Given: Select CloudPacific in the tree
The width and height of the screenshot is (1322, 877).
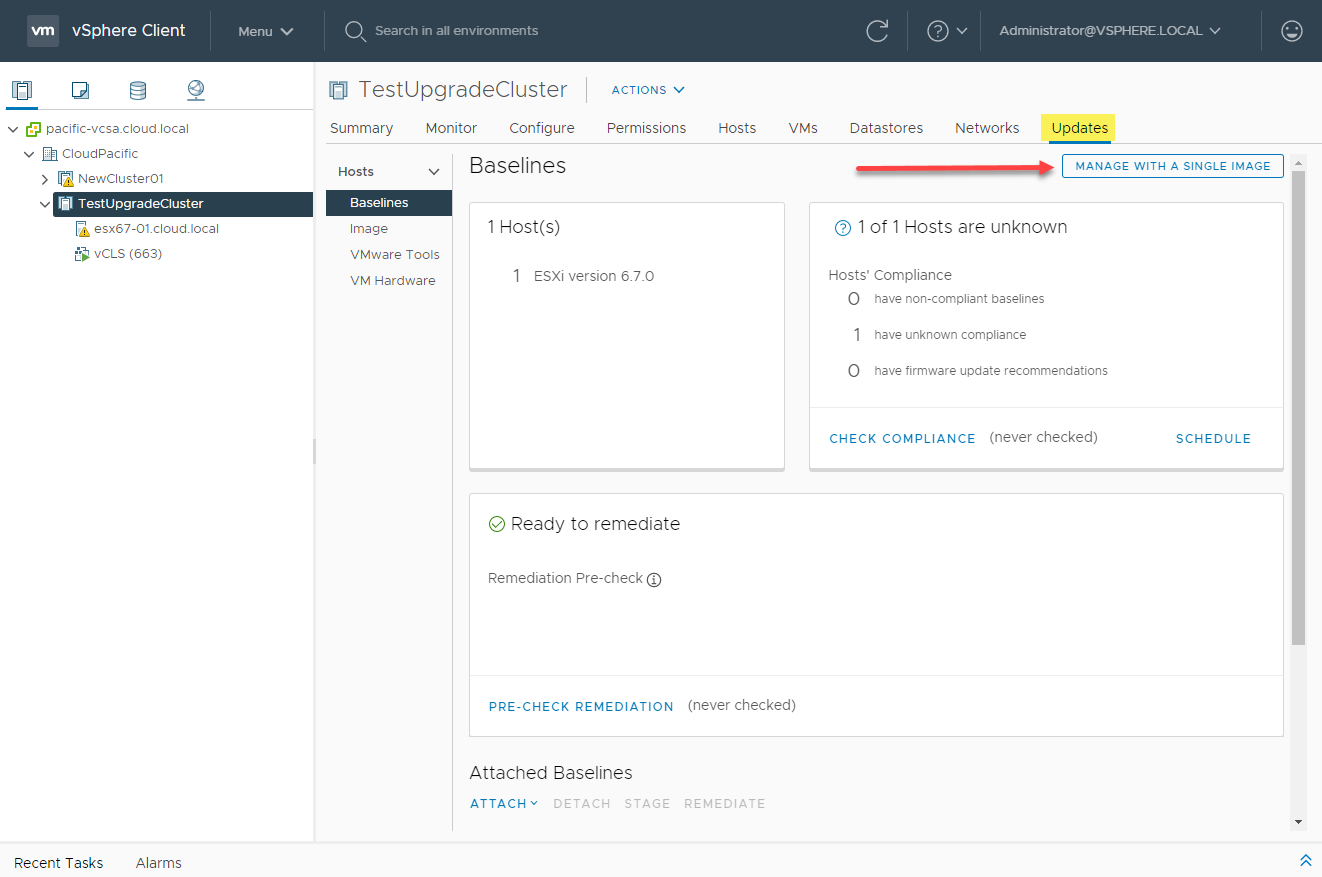Looking at the screenshot, I should [x=100, y=154].
